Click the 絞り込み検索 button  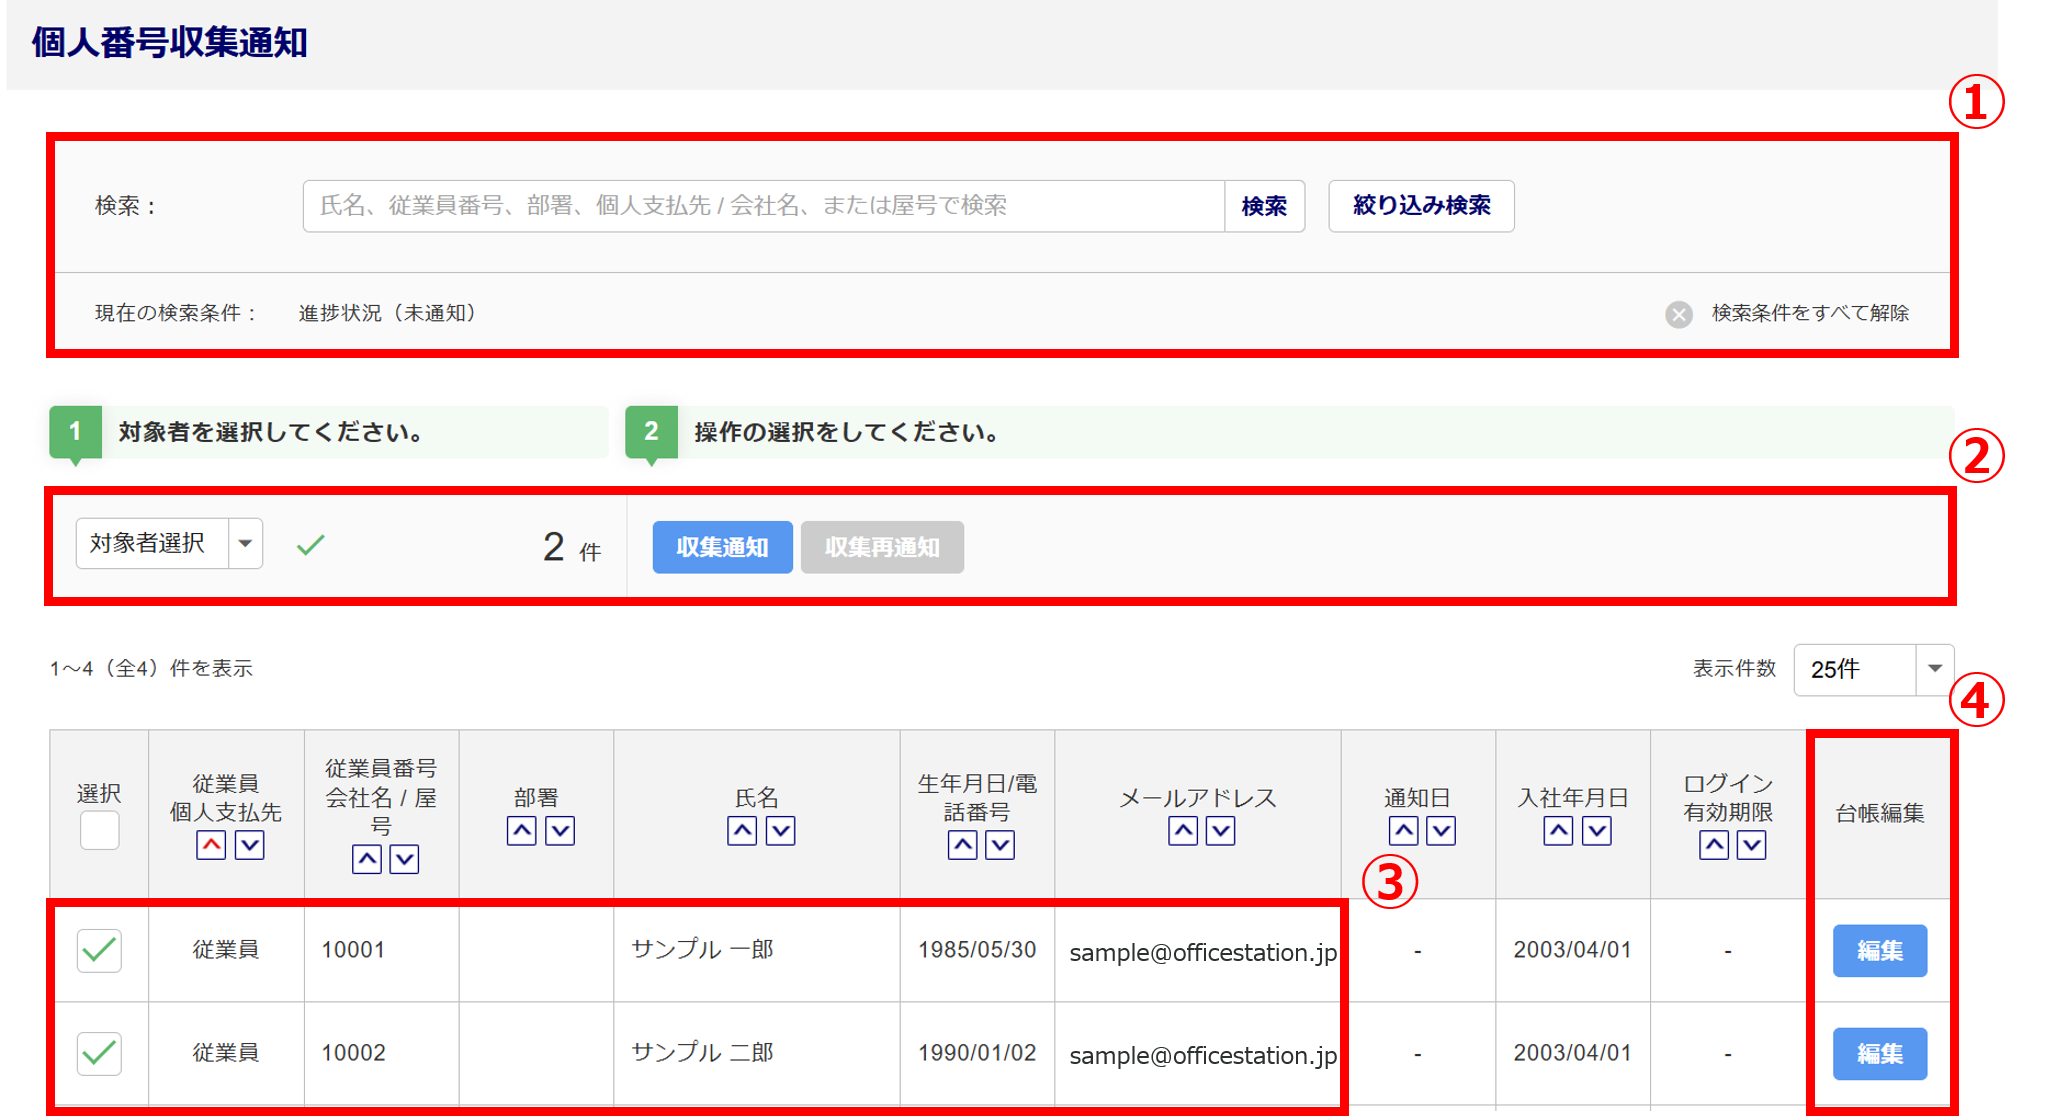coord(1420,206)
